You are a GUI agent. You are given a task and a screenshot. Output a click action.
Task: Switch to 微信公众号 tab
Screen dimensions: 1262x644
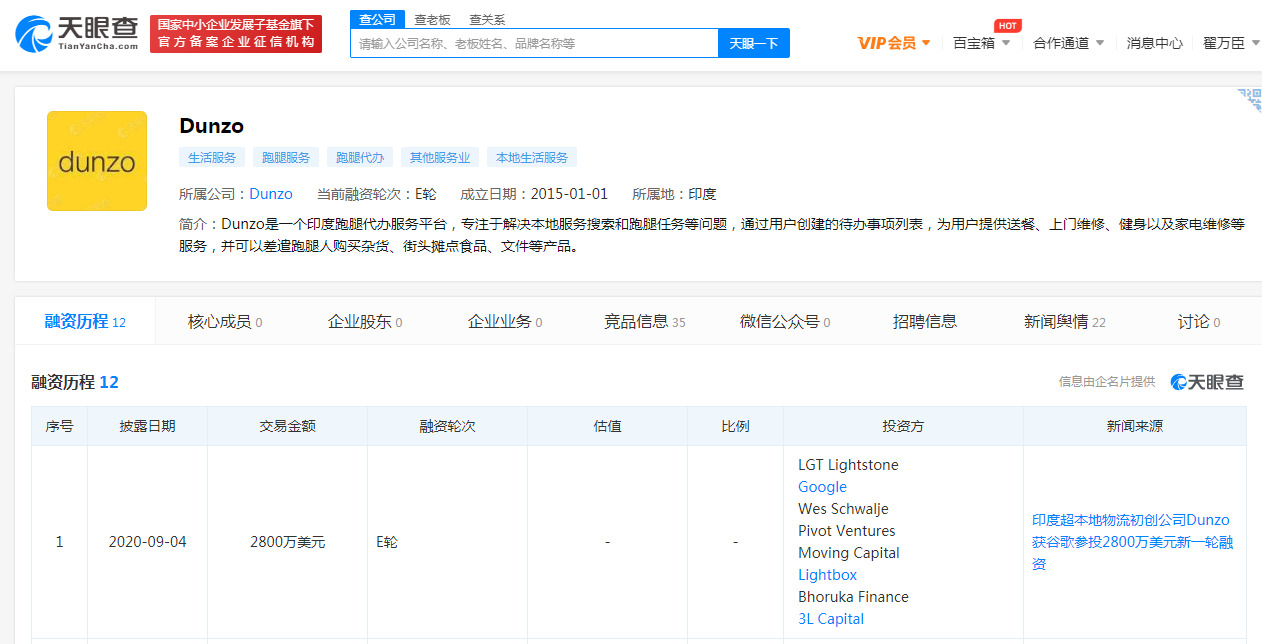785,321
